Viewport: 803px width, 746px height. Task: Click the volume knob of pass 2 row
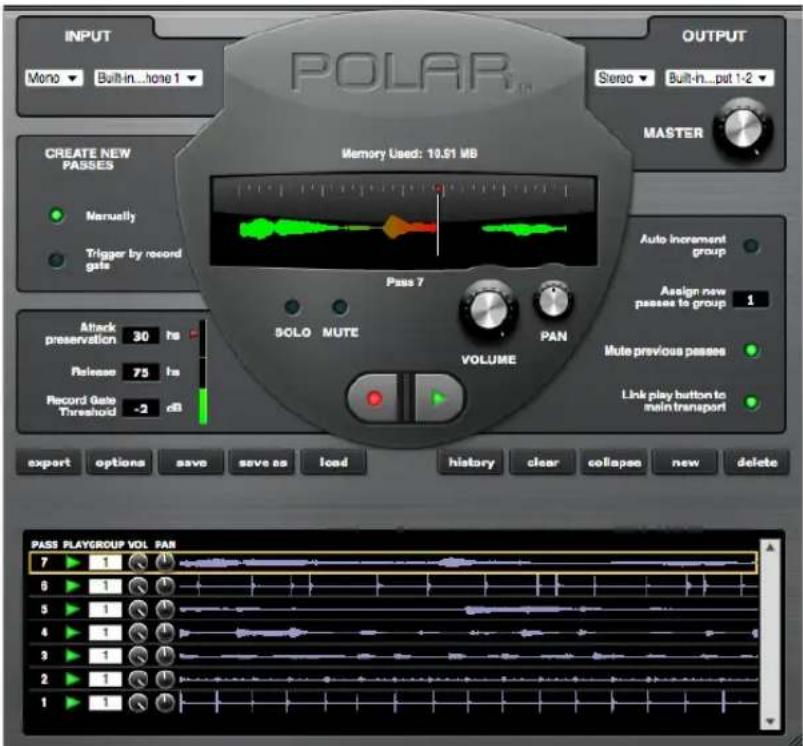click(x=138, y=679)
